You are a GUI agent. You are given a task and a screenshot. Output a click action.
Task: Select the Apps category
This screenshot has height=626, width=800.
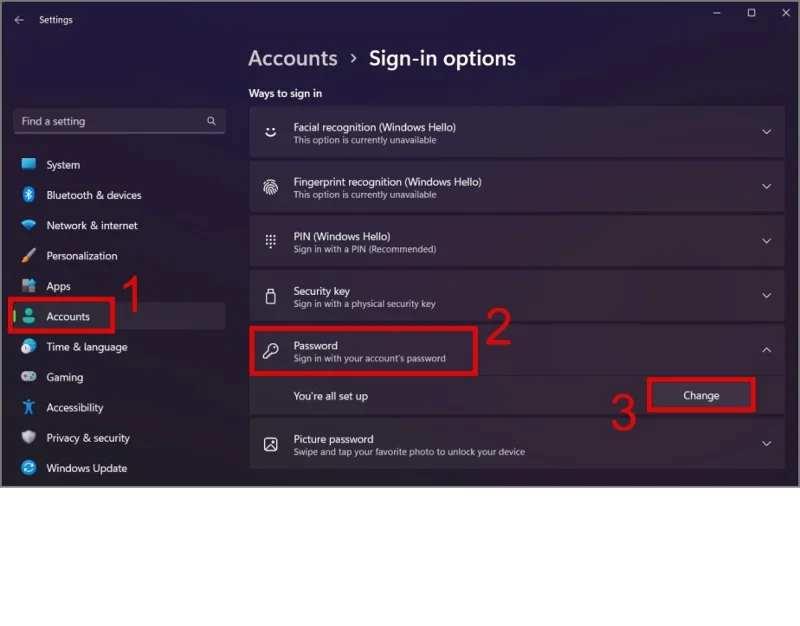tap(119, 286)
